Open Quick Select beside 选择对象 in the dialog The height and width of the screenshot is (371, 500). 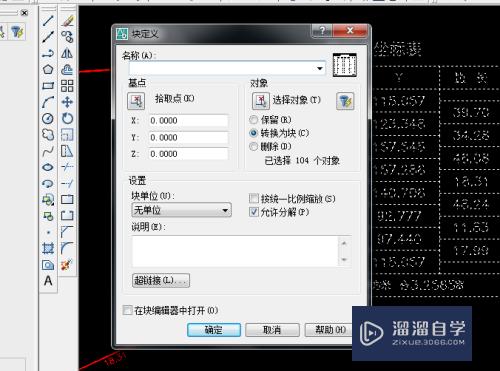(345, 101)
